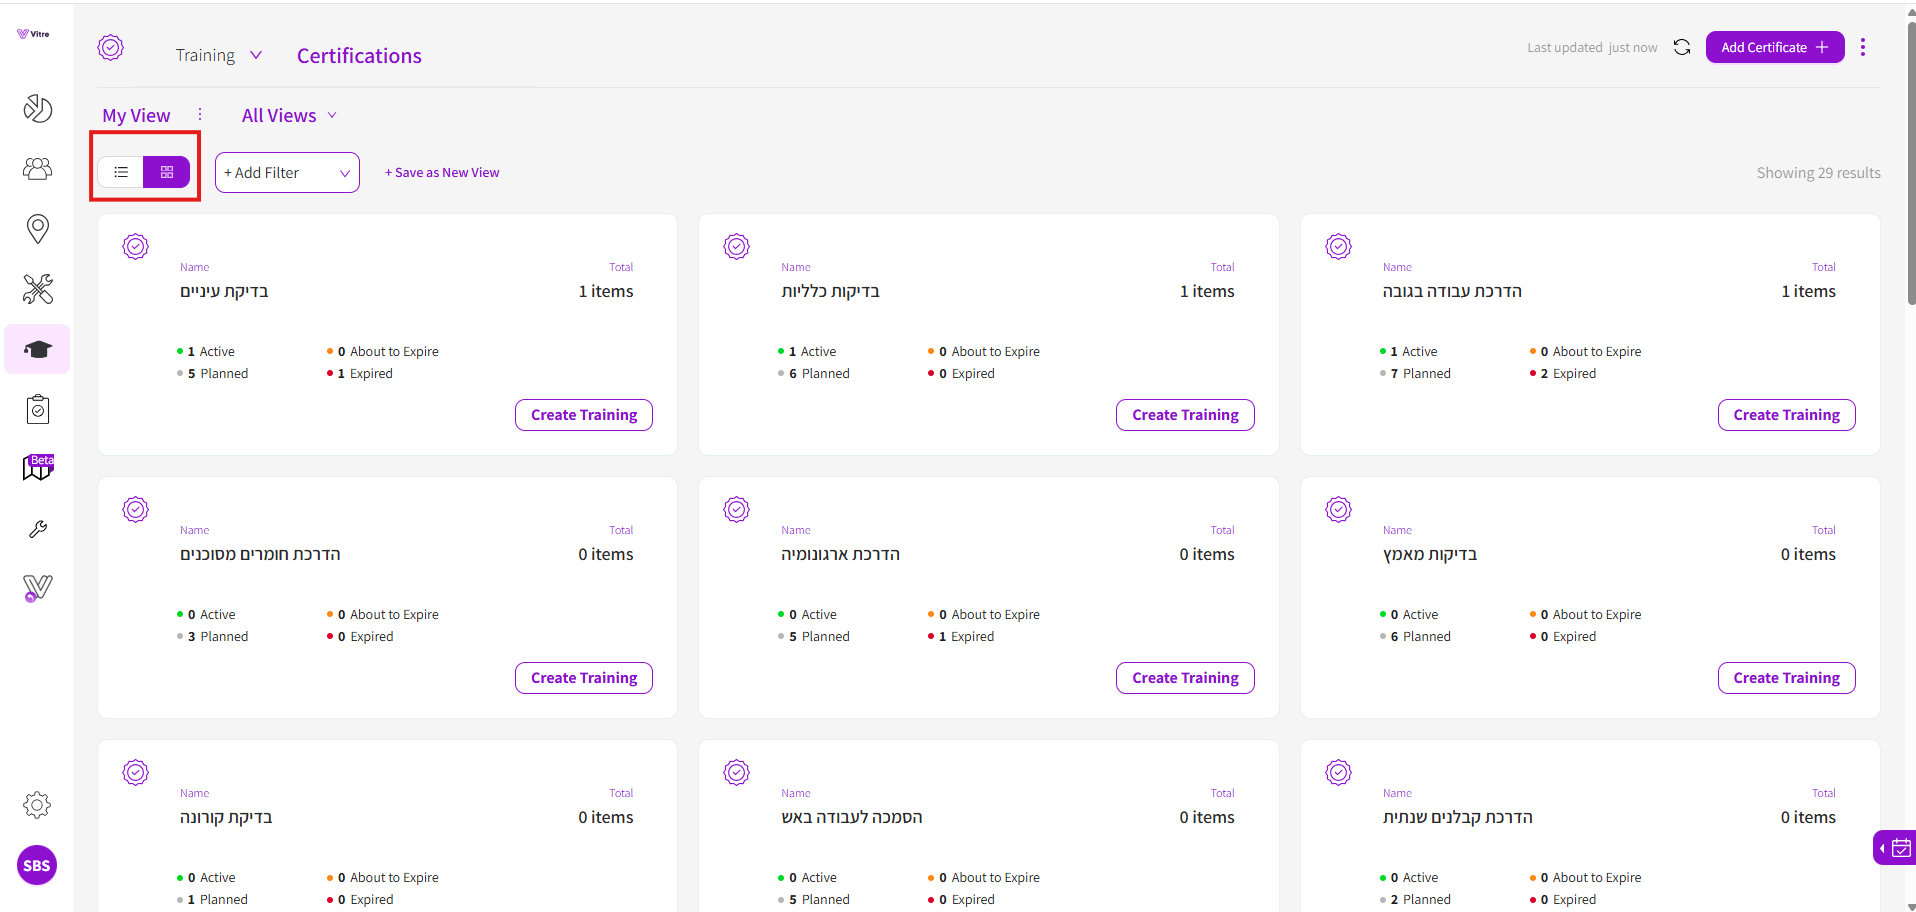
Task: Click the badge icon on בדיקות כלליות card
Action: coord(737,246)
